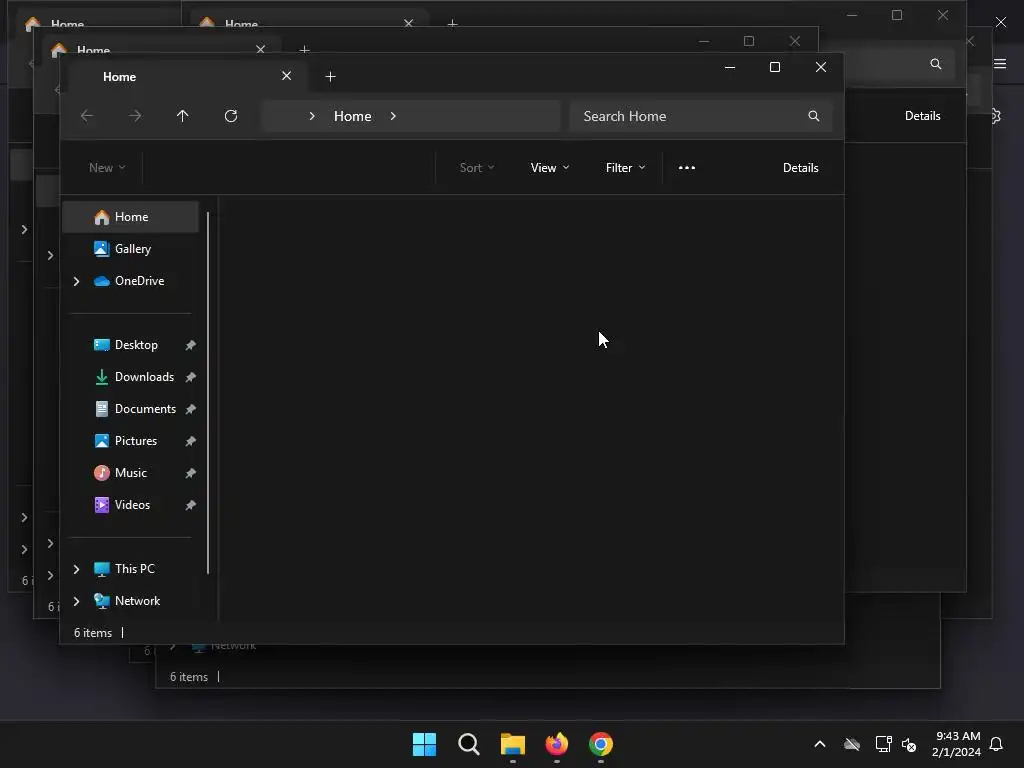The height and width of the screenshot is (768, 1024).
Task: Click the search magnifier in Search Home box
Action: 813,116
